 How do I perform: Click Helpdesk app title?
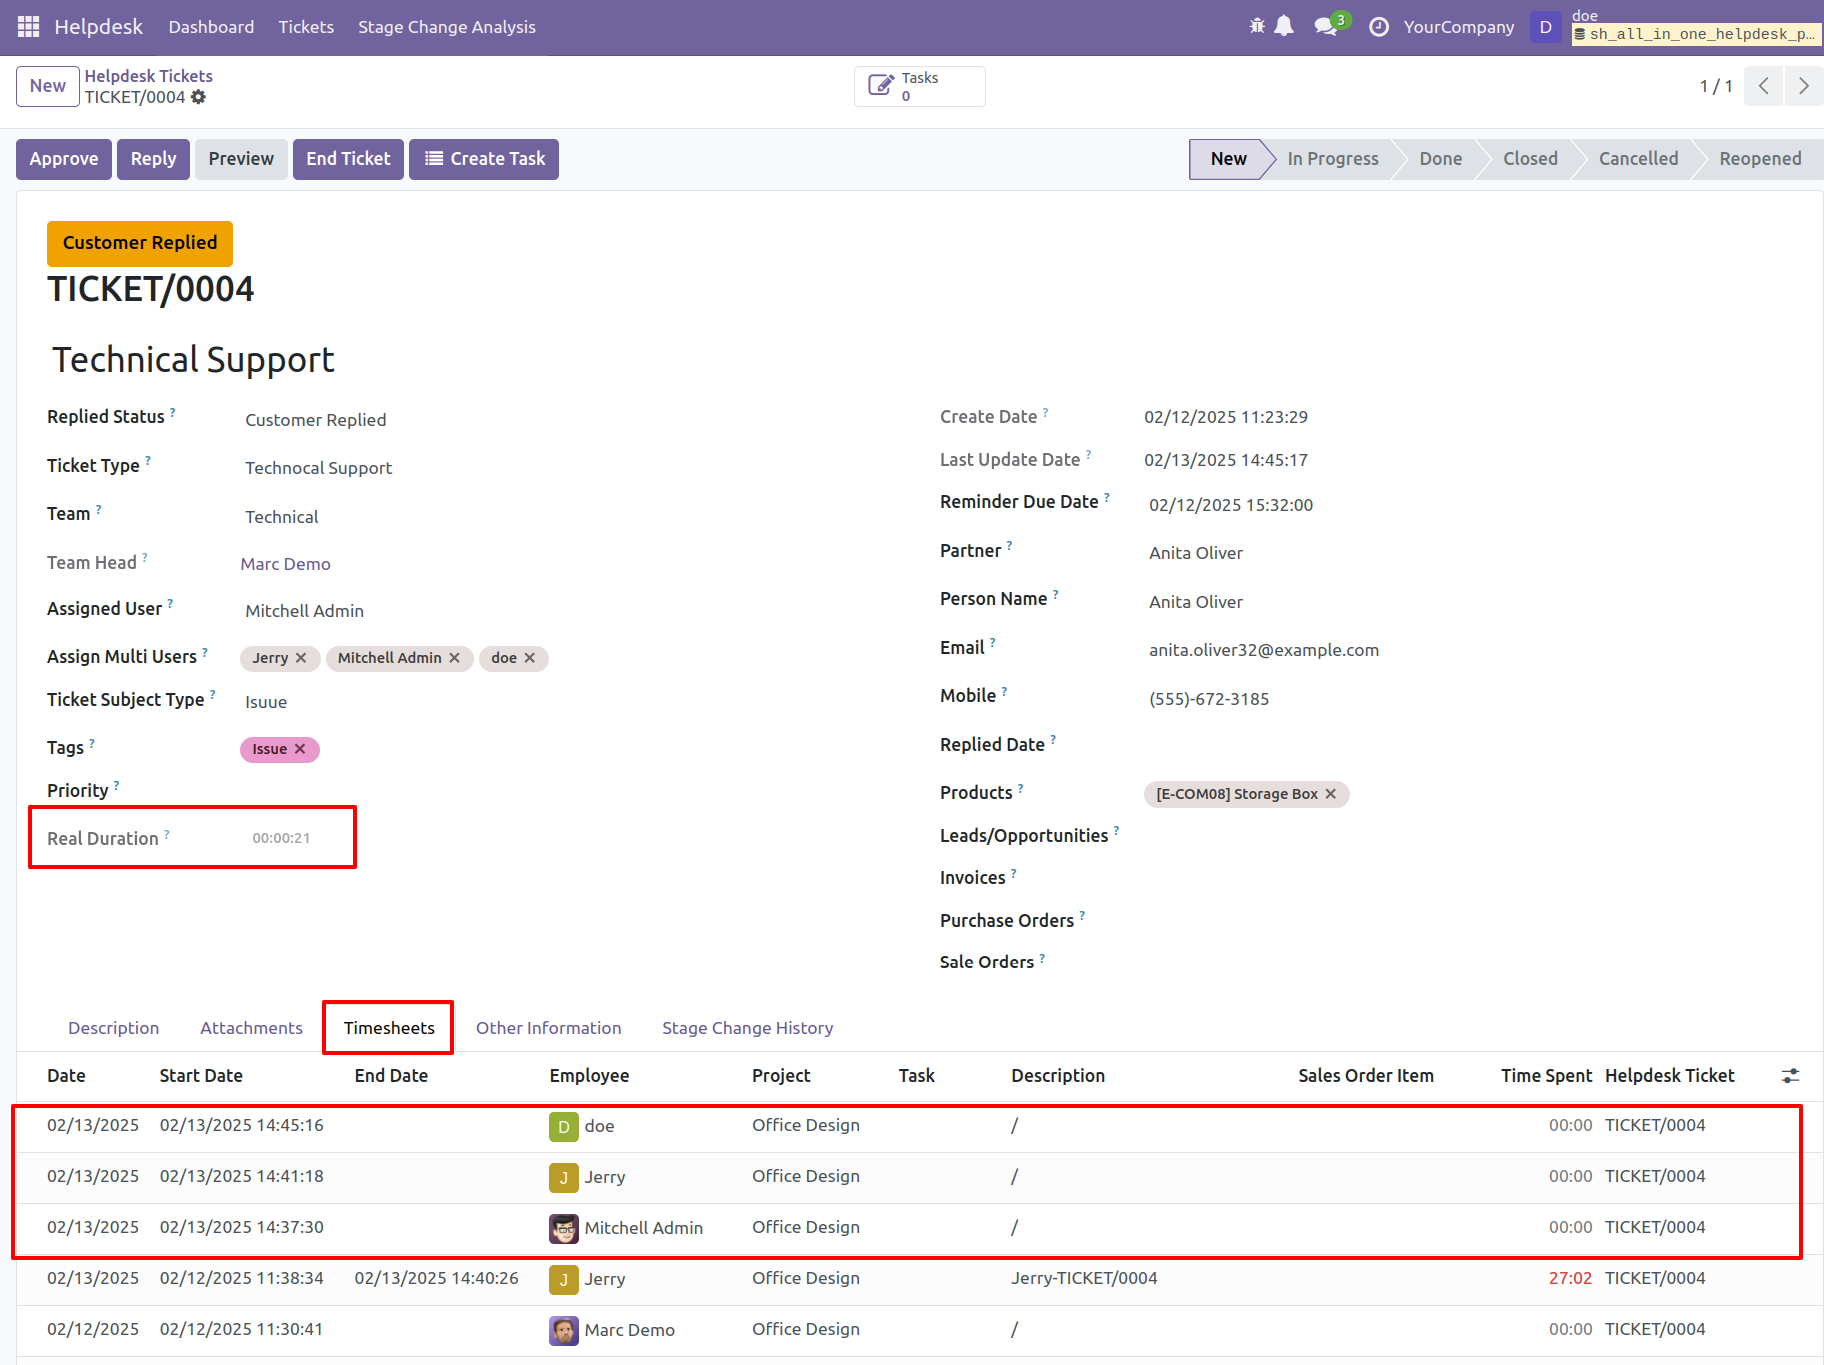pyautogui.click(x=98, y=27)
